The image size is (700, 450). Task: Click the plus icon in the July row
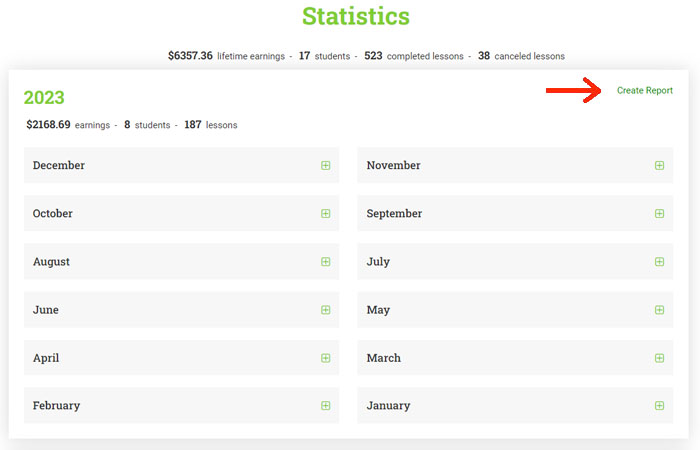659,262
